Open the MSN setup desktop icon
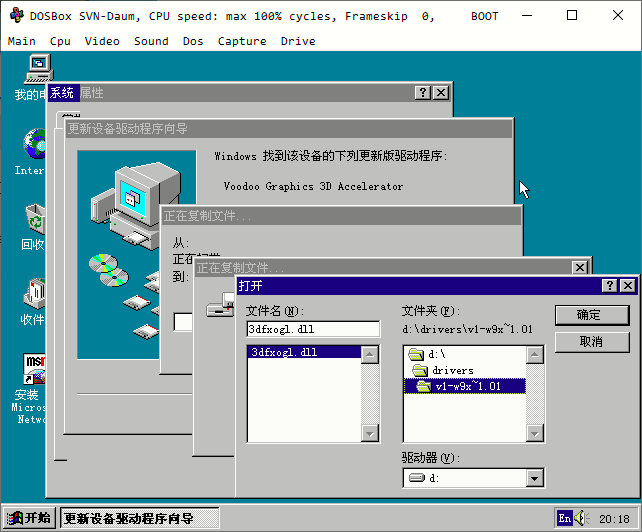Viewport: 642px width, 532px height. (x=34, y=369)
